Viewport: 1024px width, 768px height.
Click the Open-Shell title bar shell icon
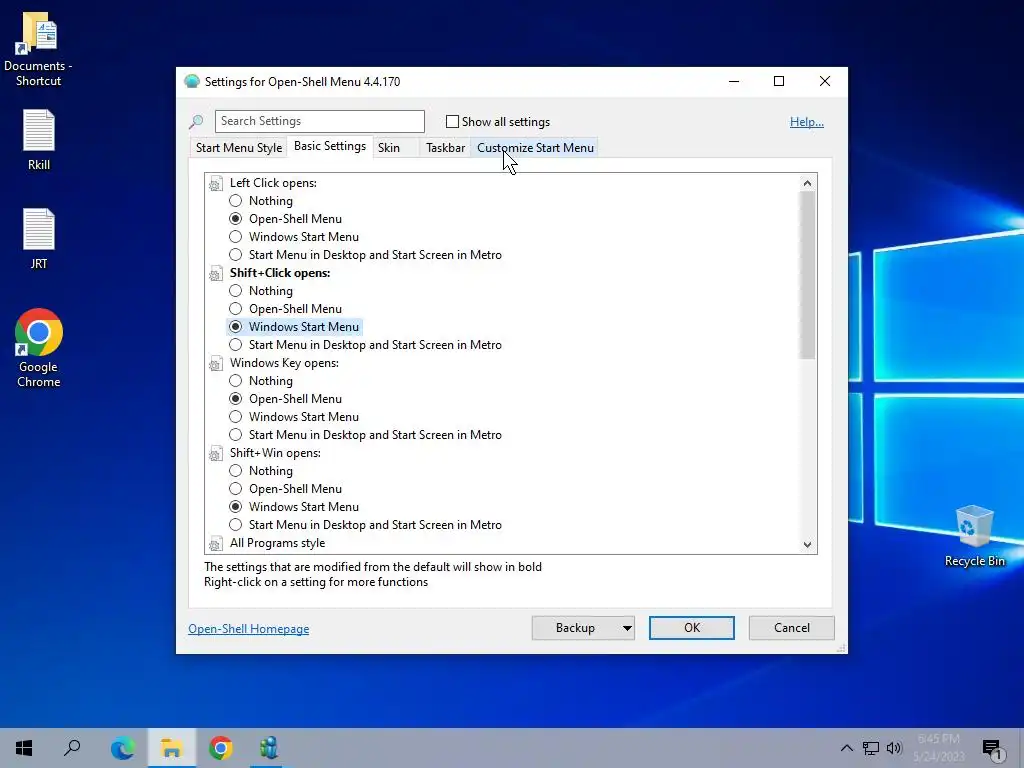(x=192, y=82)
